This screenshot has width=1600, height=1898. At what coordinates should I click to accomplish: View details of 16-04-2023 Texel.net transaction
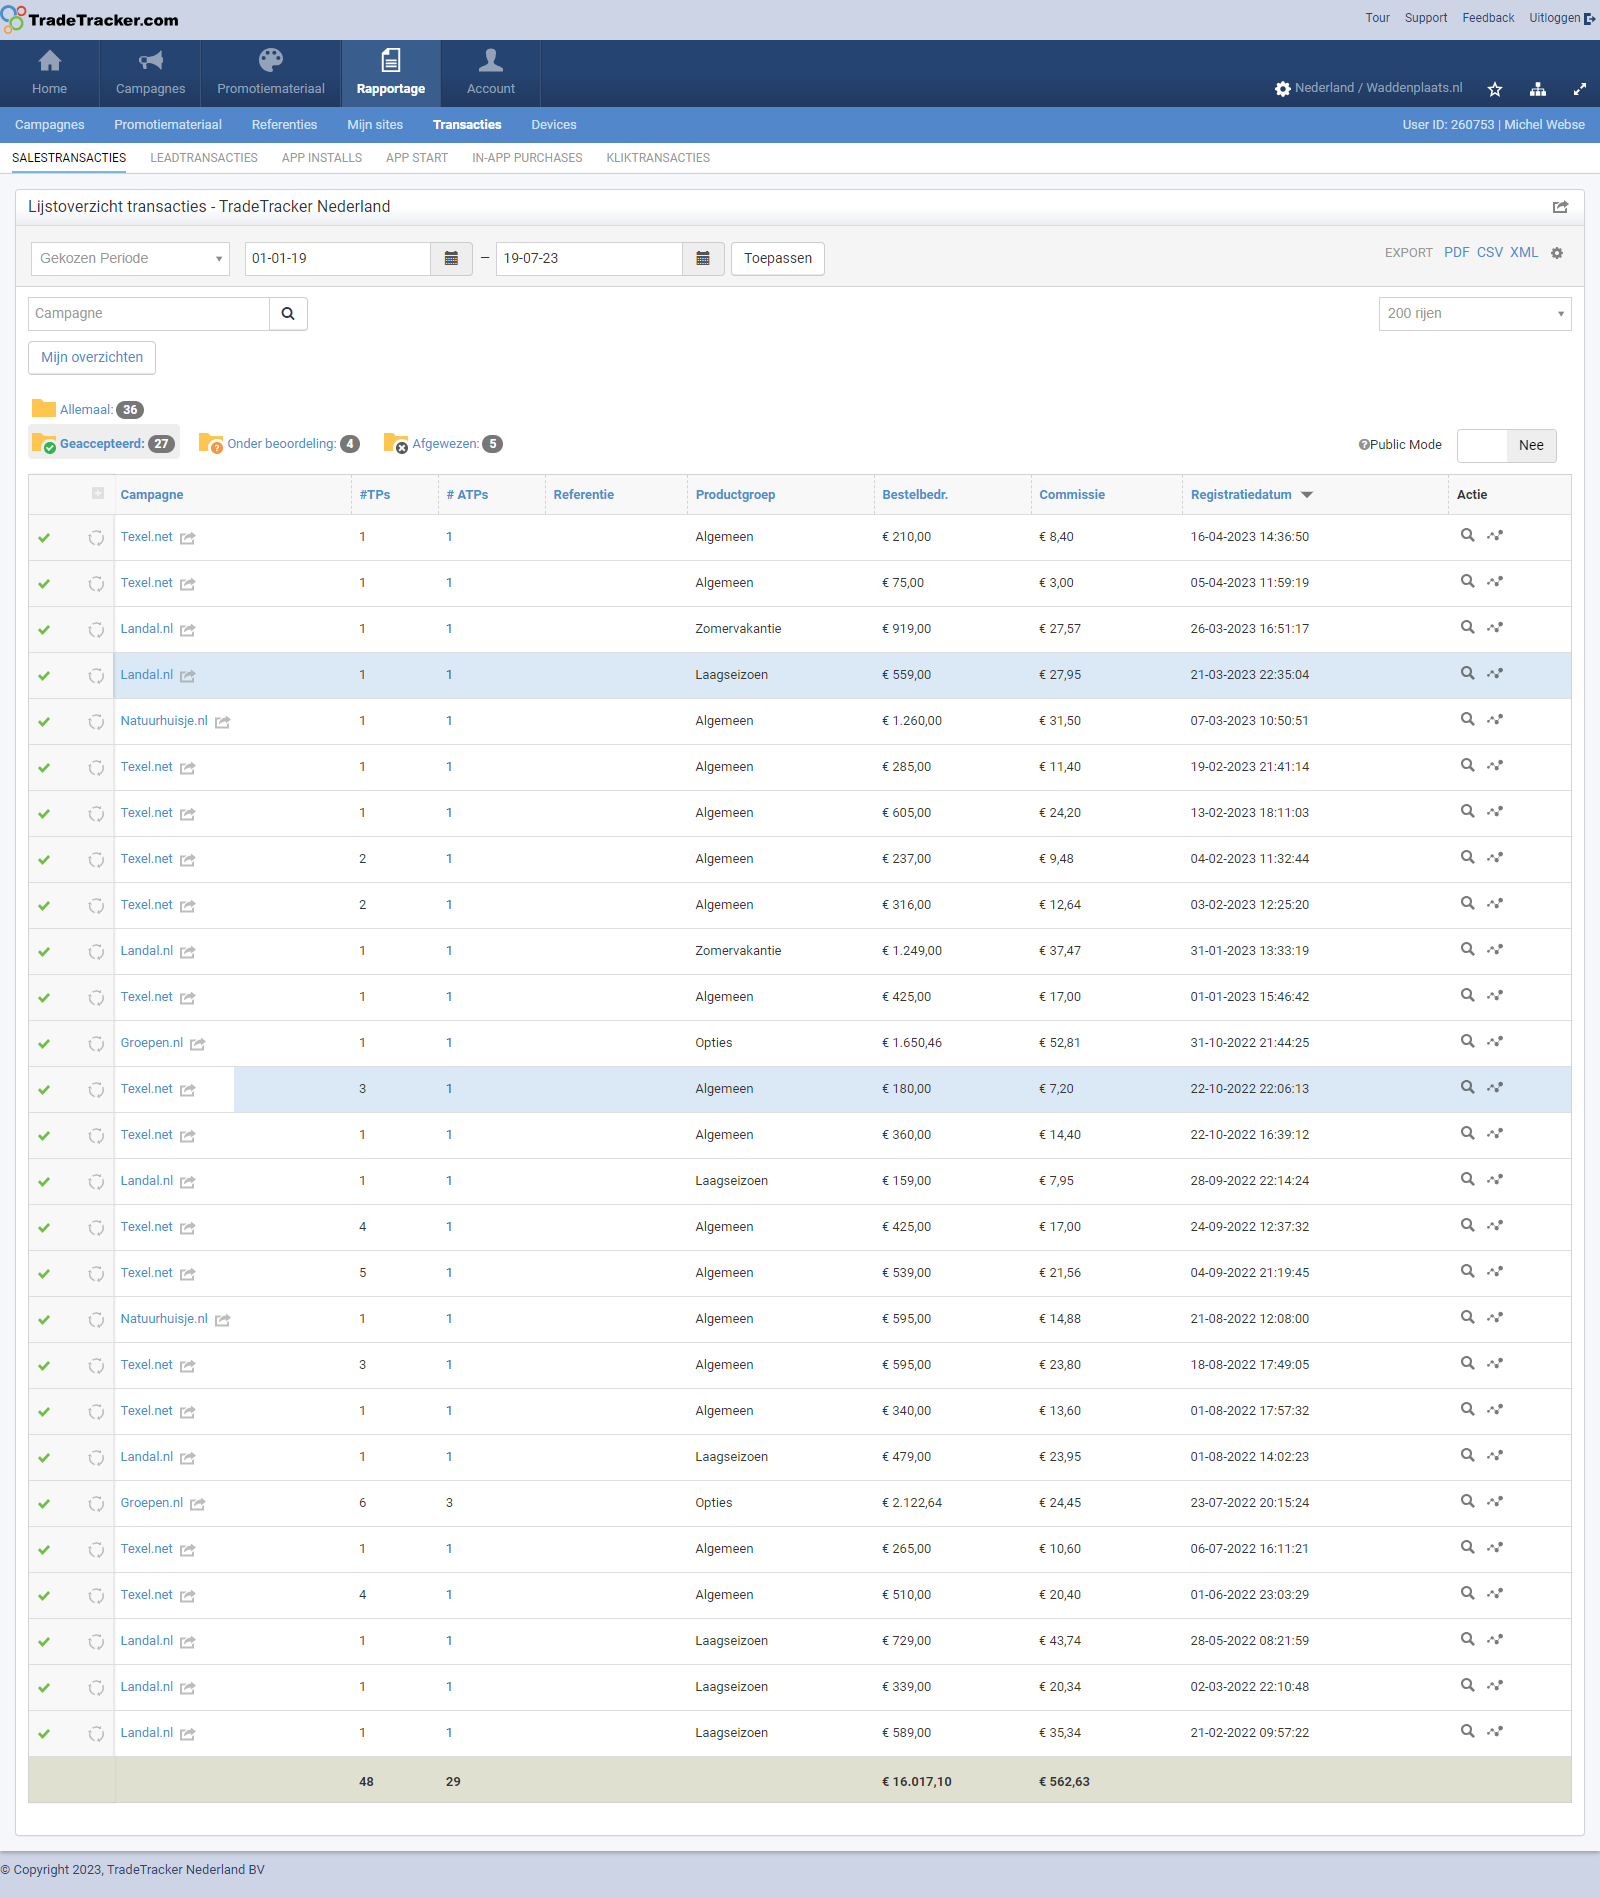[x=1467, y=535]
